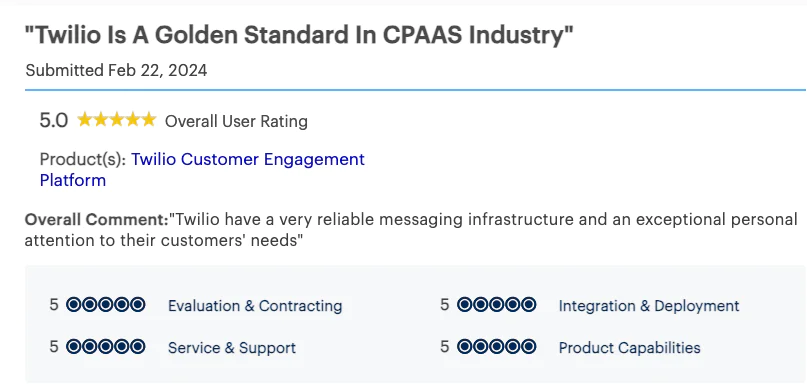
Task: Click the 5.0 overall score number
Action: (54, 121)
